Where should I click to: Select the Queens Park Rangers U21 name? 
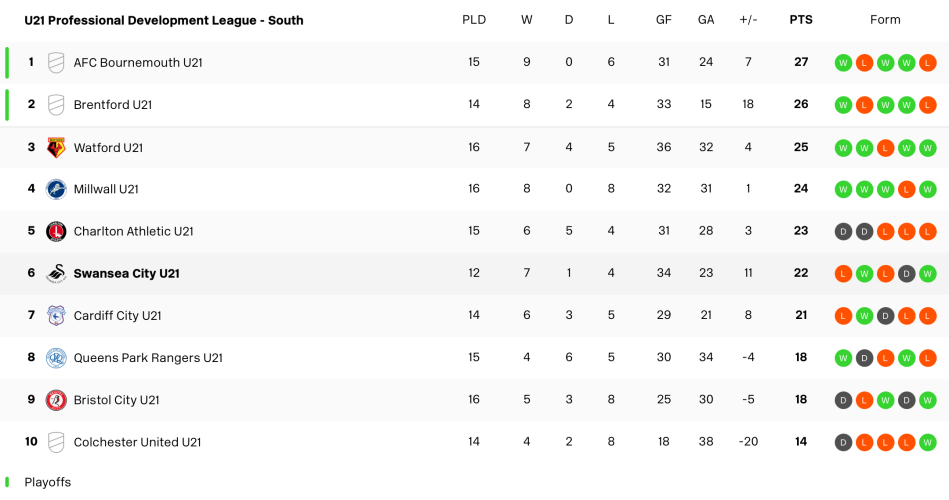148,358
